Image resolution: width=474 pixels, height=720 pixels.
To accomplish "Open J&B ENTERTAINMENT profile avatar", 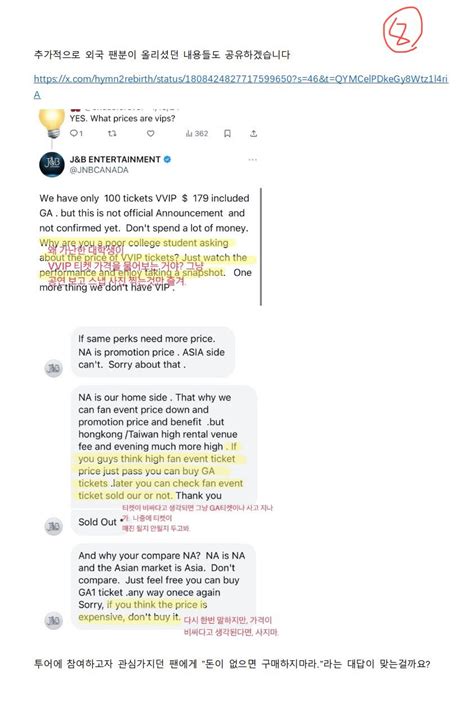I will (52, 164).
